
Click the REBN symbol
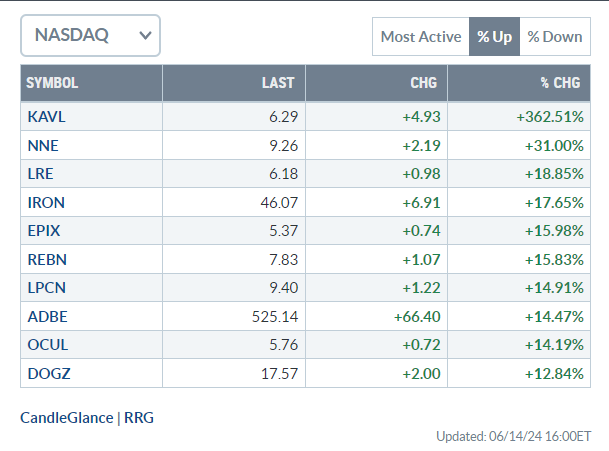click(x=46, y=261)
